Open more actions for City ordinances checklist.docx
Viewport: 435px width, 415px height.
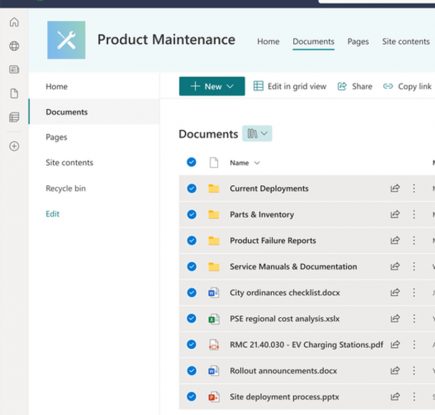coord(414,293)
